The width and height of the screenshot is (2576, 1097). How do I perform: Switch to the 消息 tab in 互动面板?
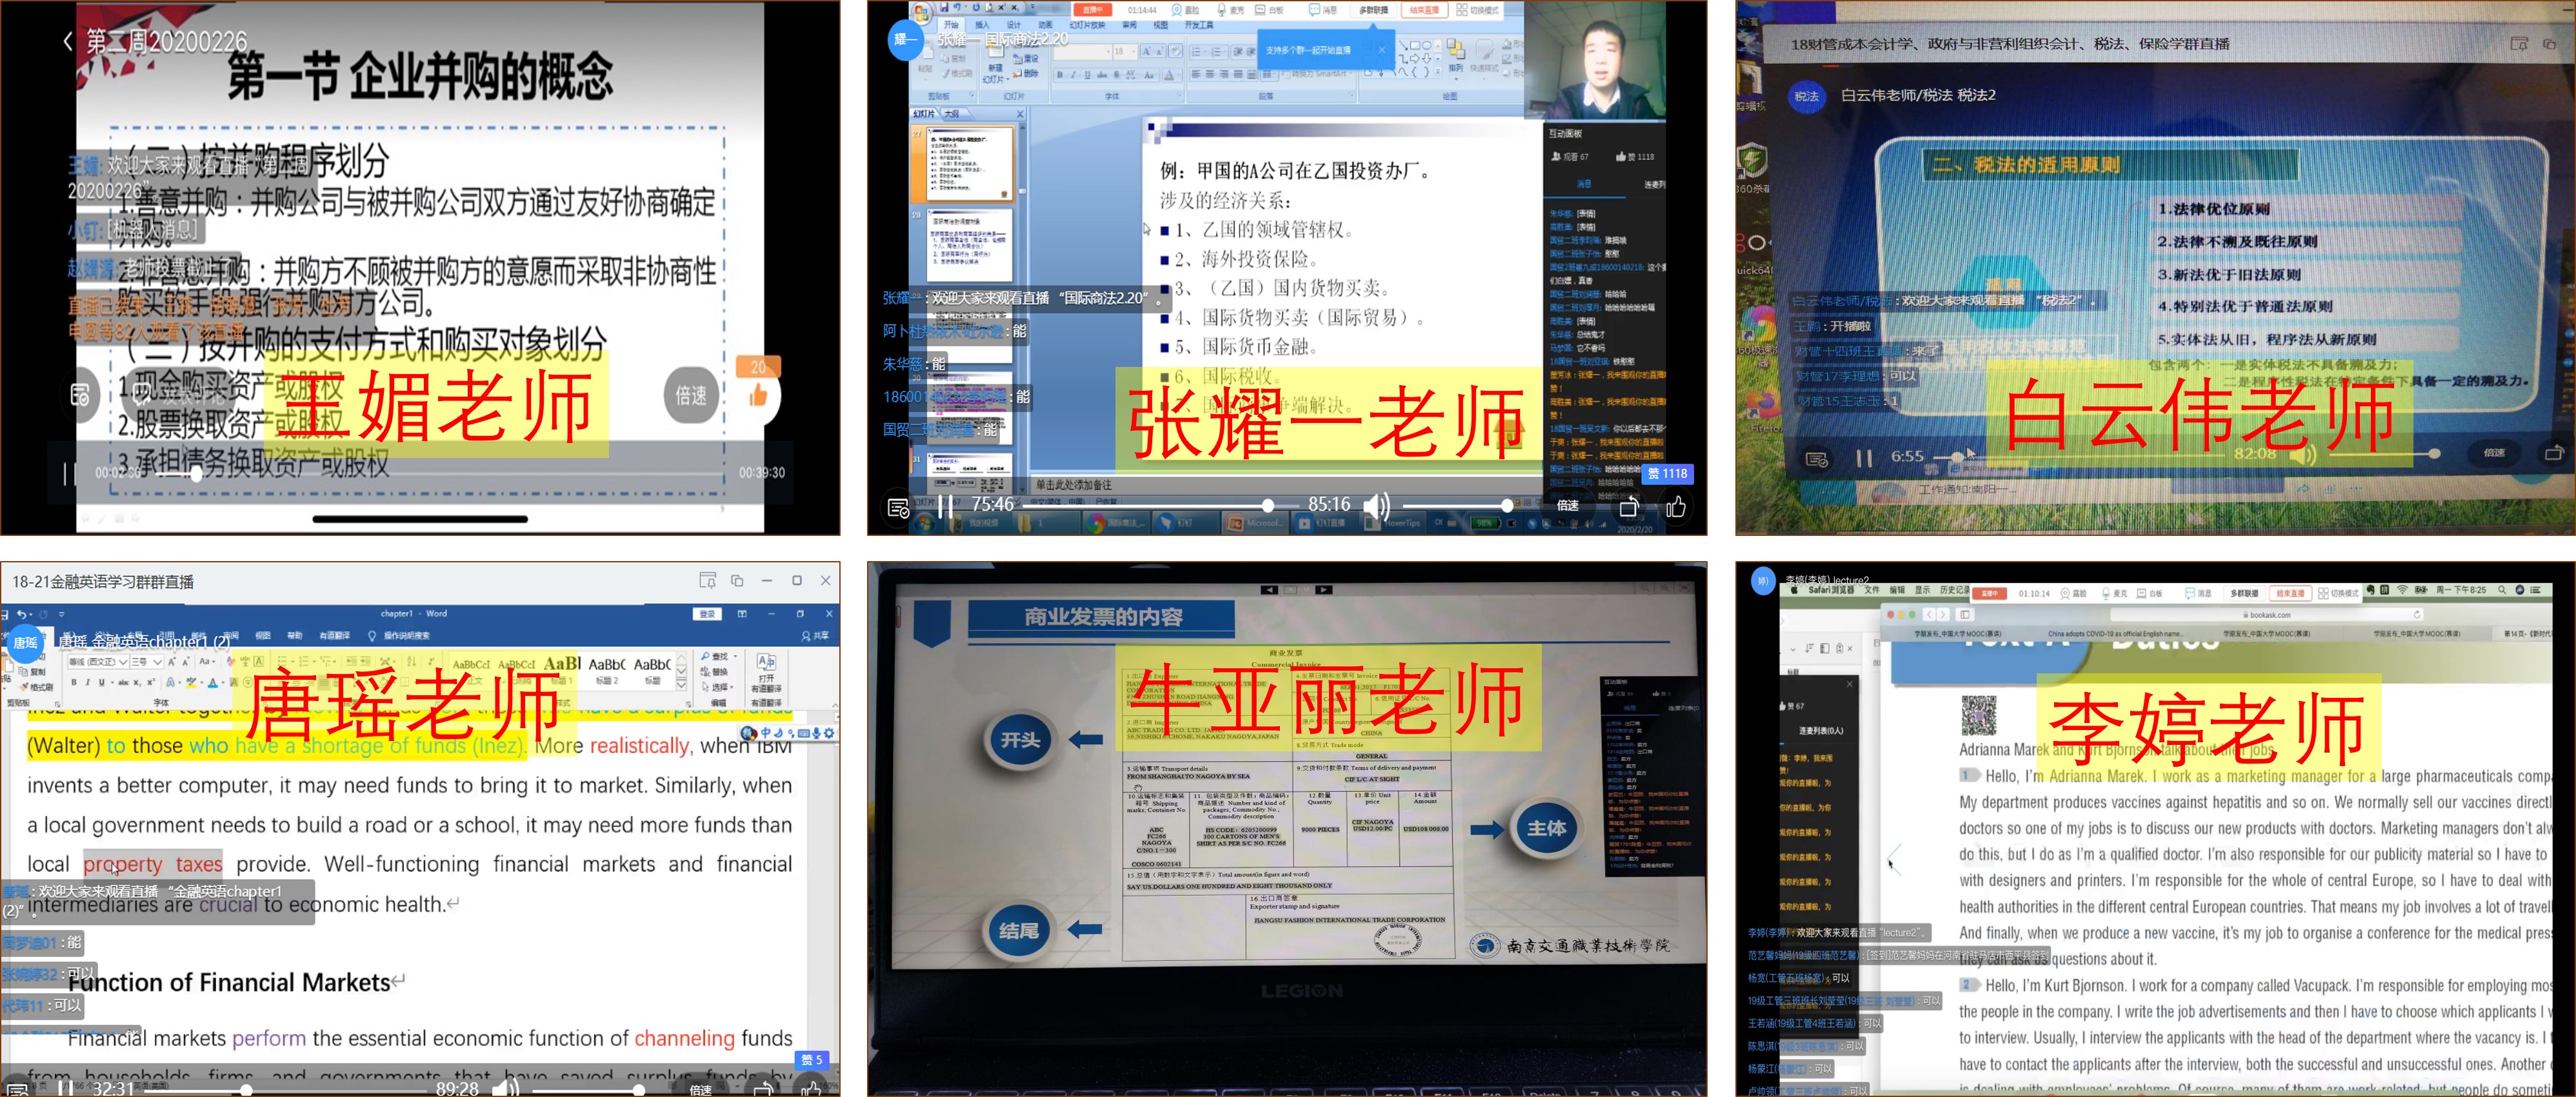[x=1584, y=184]
